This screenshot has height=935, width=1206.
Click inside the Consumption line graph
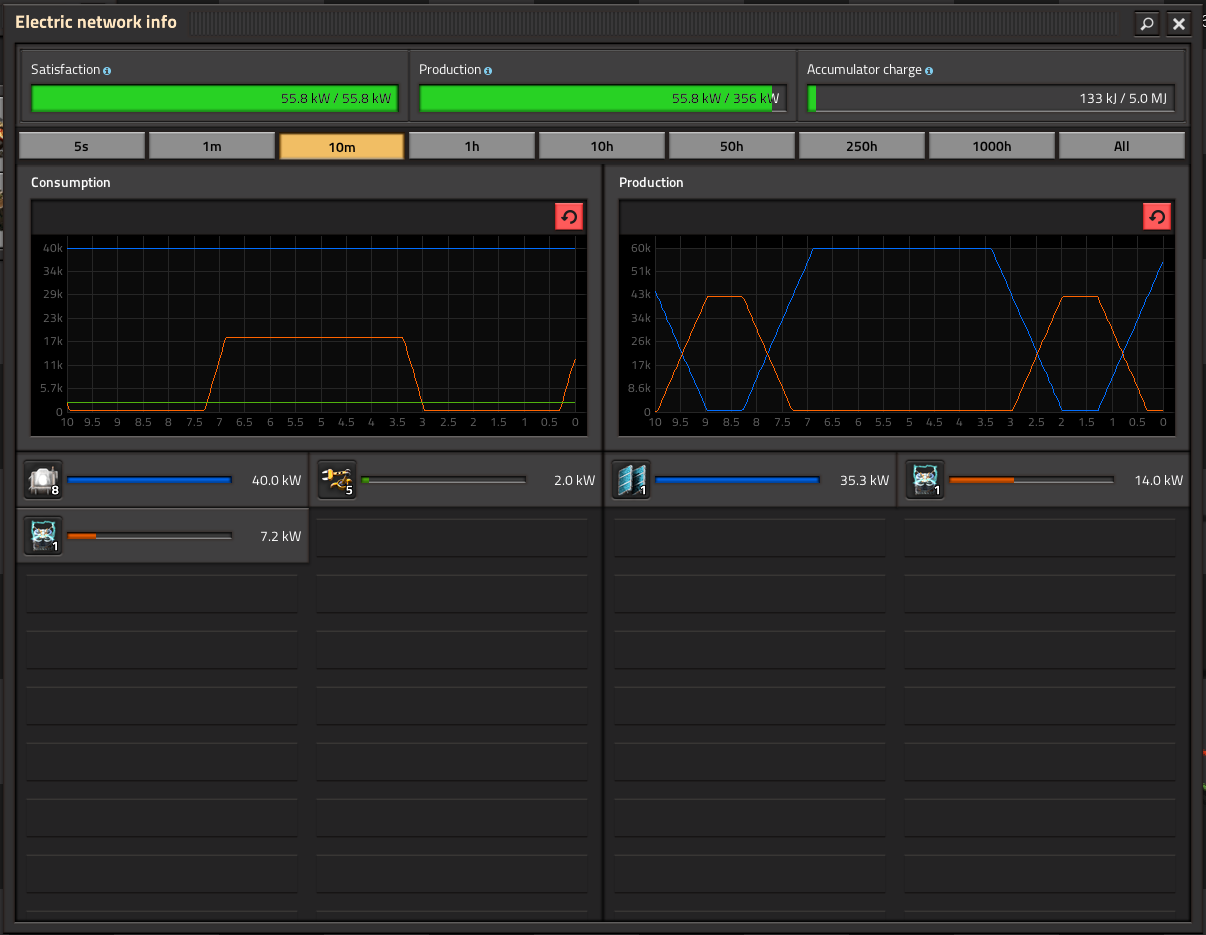click(x=309, y=335)
